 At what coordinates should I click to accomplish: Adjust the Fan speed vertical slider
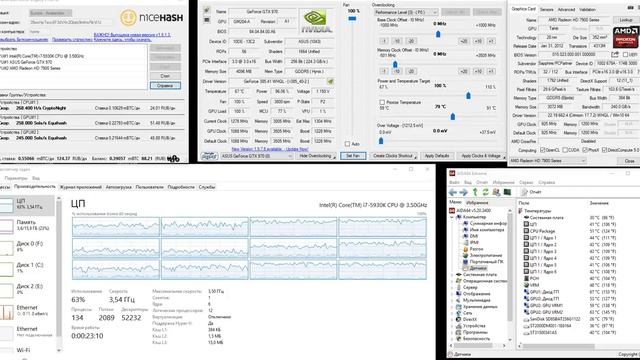[x=352, y=19]
